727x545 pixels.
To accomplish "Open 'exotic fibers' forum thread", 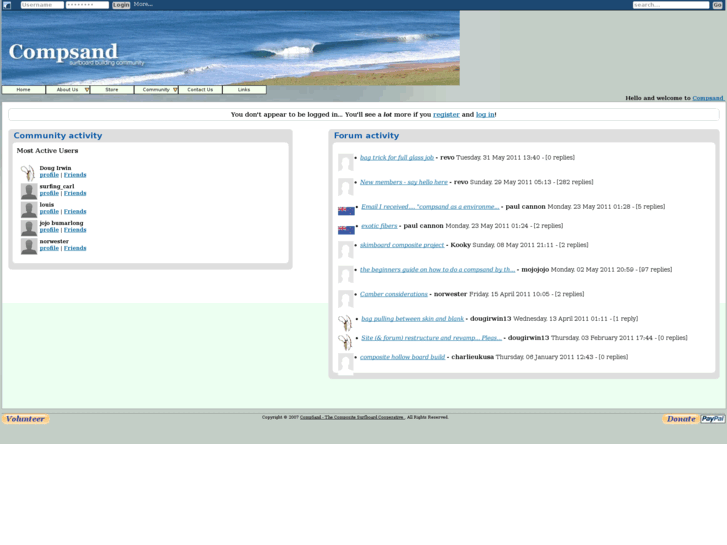I will coord(379,226).
